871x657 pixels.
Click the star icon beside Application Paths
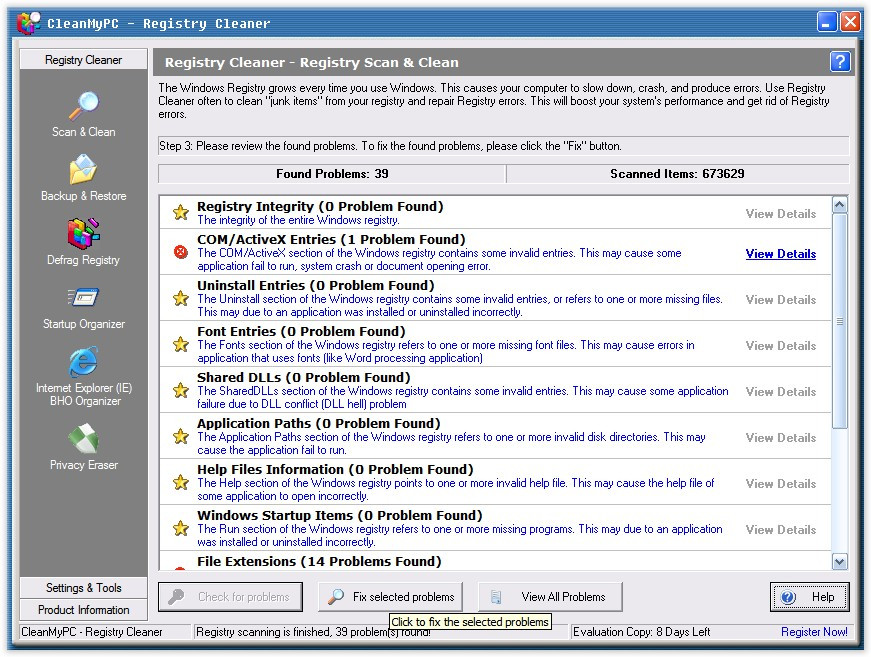[181, 437]
